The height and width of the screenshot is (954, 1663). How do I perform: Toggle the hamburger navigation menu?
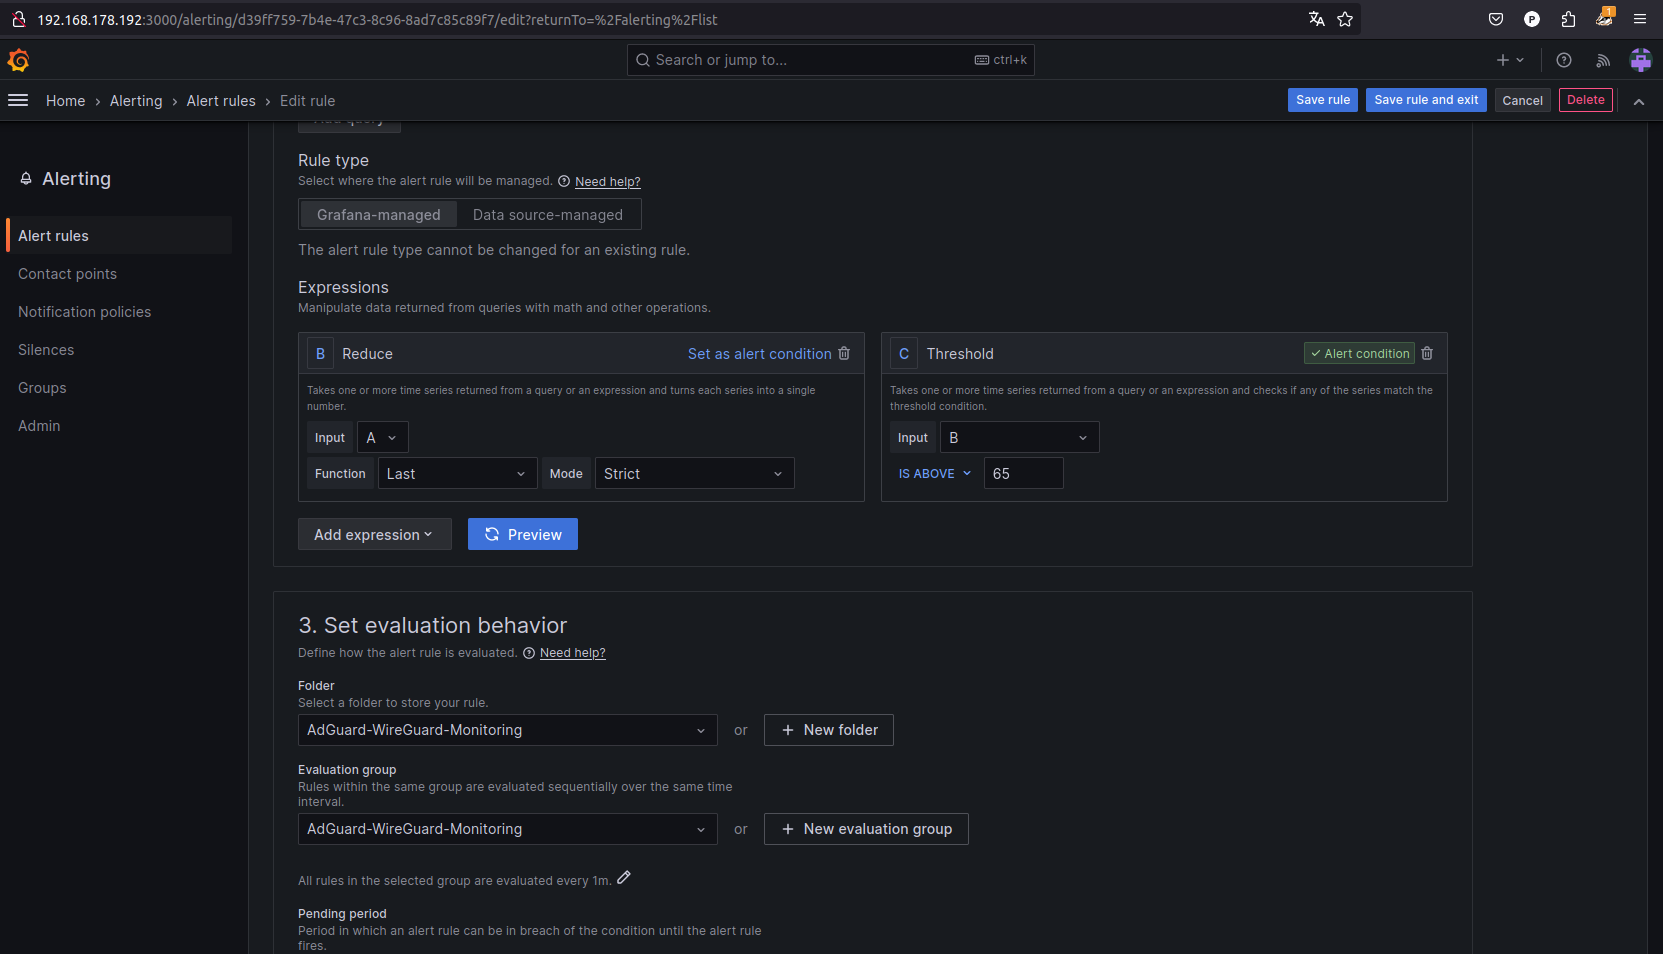point(18,100)
